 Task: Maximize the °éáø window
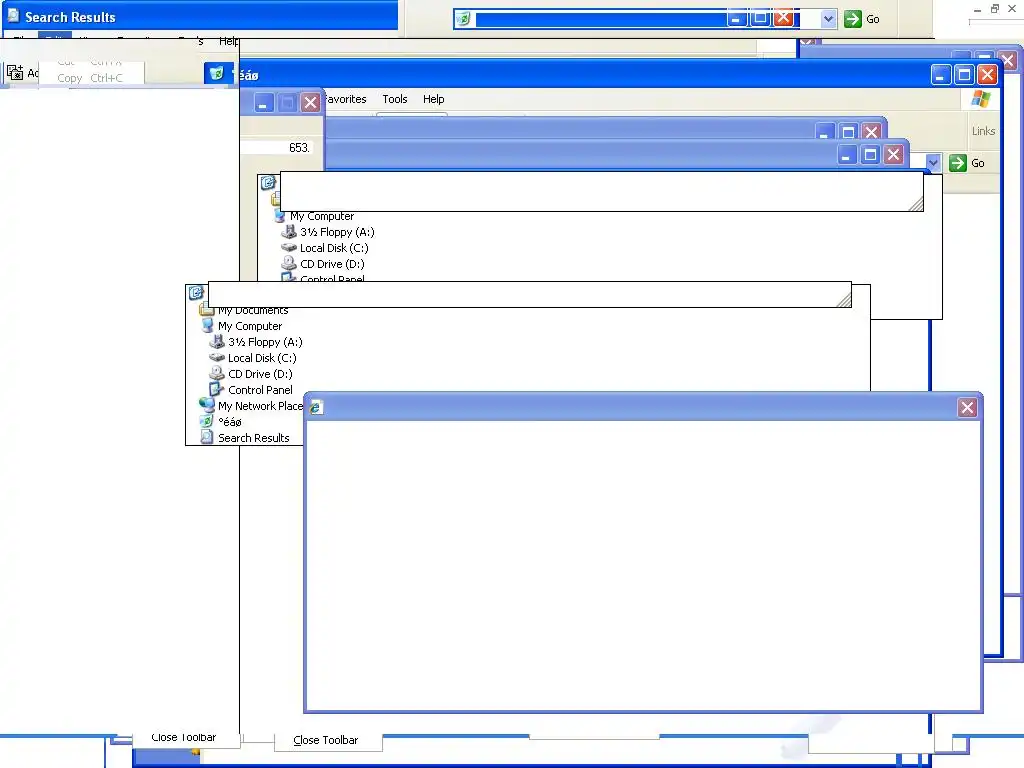pyautogui.click(x=964, y=74)
